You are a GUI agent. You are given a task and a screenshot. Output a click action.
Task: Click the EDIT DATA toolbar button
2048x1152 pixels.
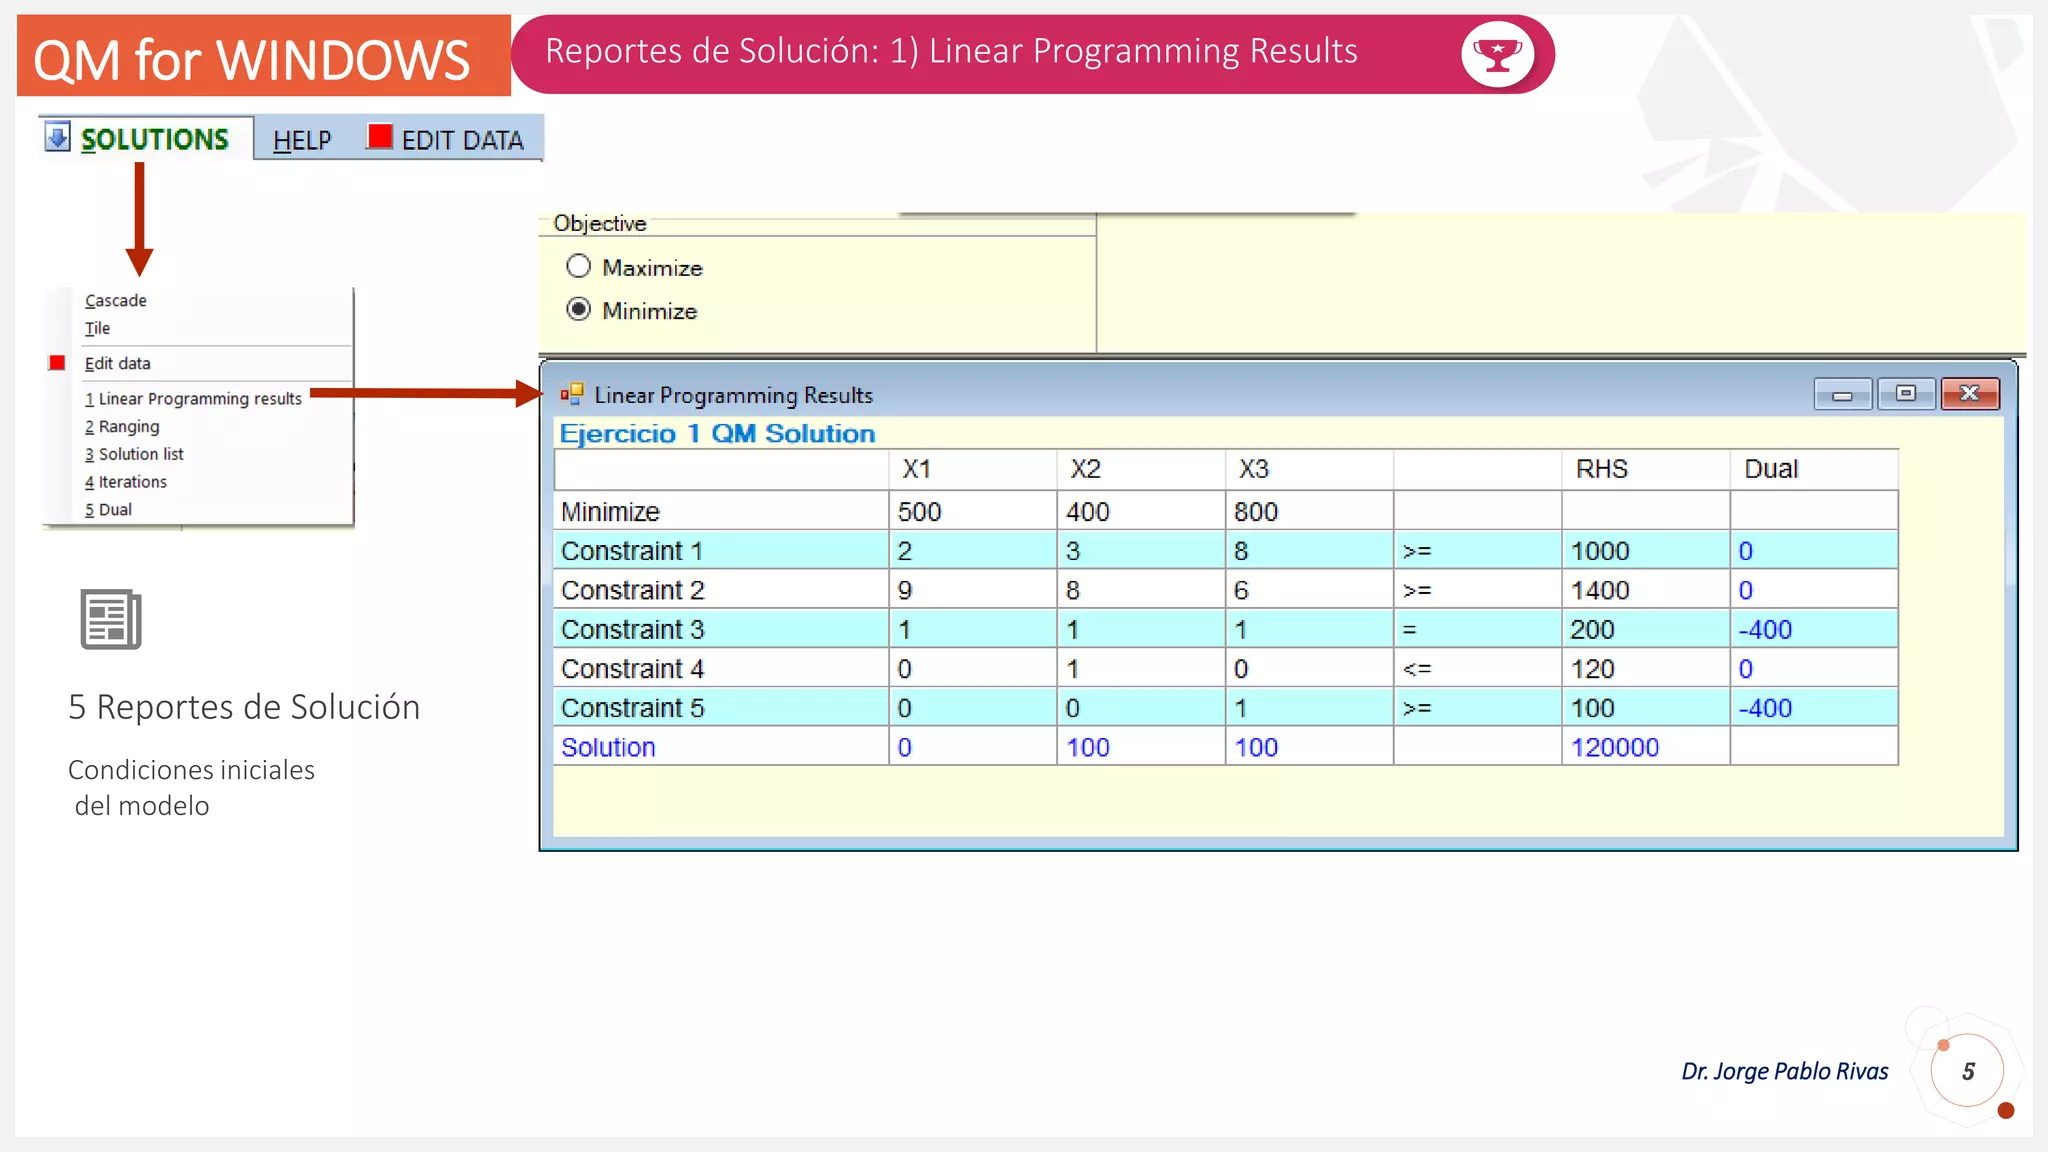[x=462, y=140]
